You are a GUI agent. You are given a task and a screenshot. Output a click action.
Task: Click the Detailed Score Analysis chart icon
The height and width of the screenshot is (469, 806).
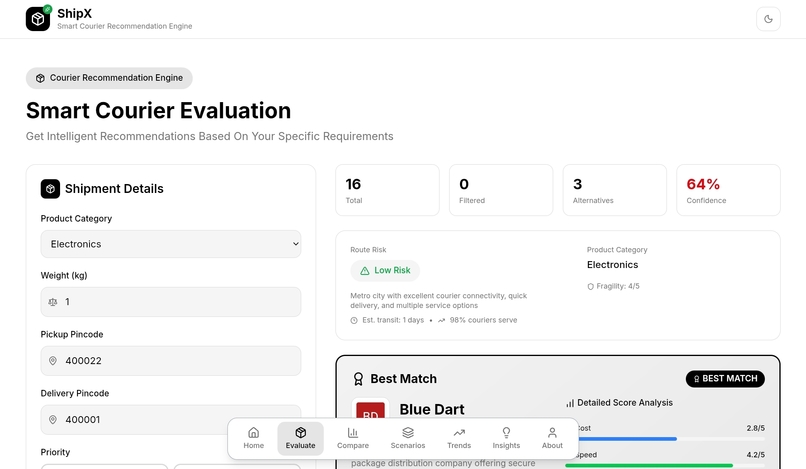(570, 403)
